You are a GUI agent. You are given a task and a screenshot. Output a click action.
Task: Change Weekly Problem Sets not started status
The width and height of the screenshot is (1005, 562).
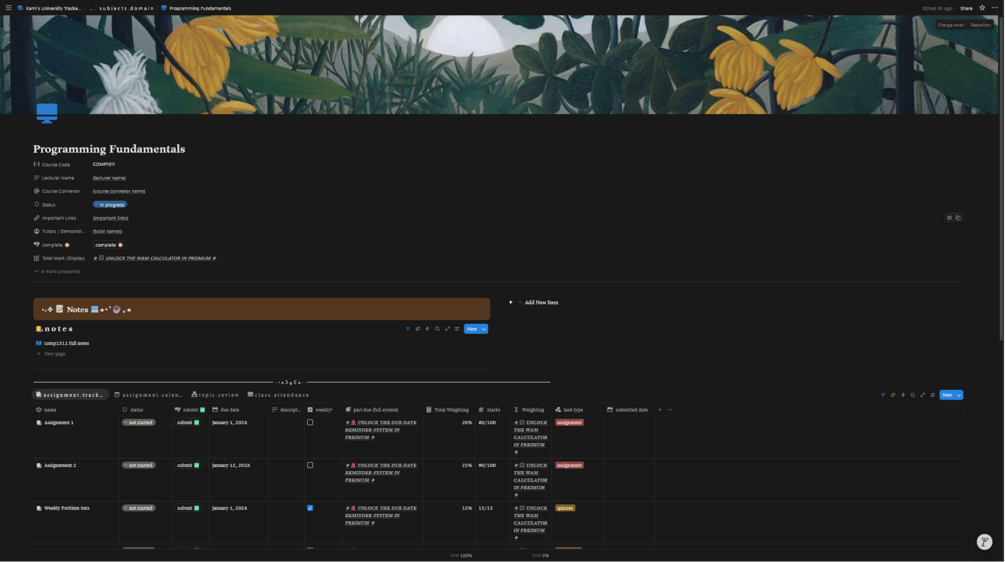(138, 508)
